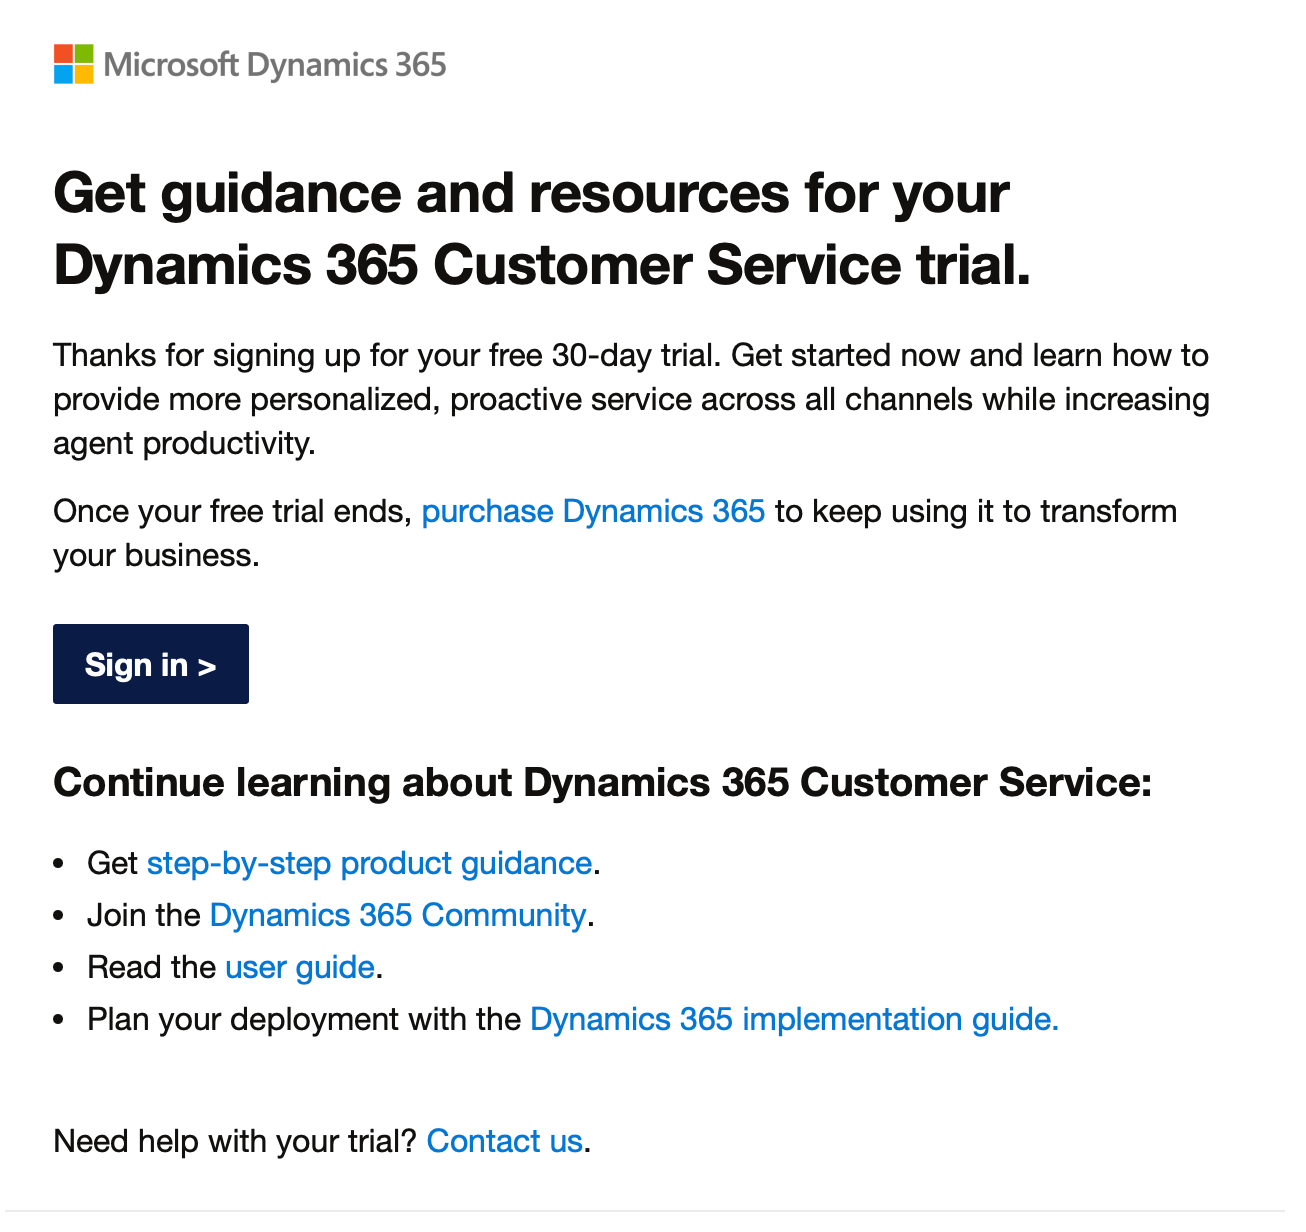The width and height of the screenshot is (1306, 1232).
Task: Open step-by-step product guidance link
Action: tap(369, 863)
